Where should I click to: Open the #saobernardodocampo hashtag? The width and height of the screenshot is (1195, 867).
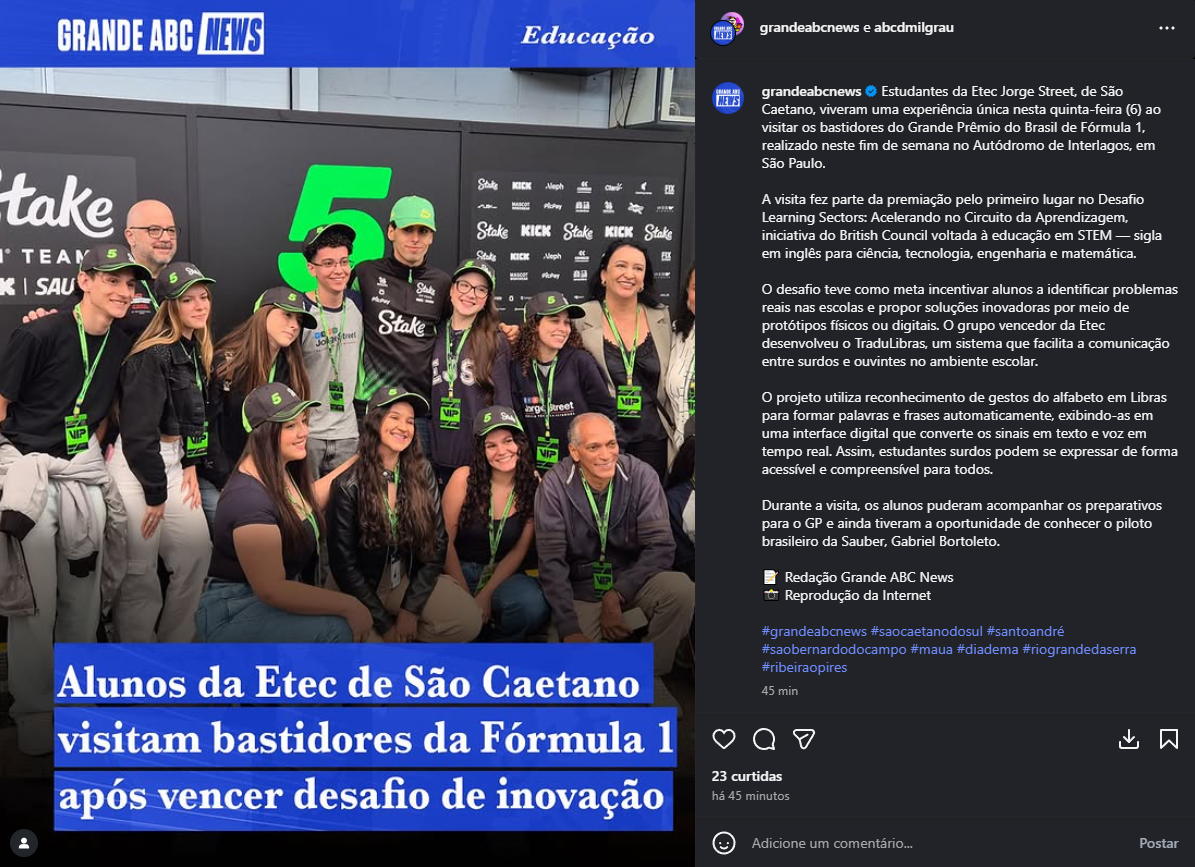click(834, 650)
